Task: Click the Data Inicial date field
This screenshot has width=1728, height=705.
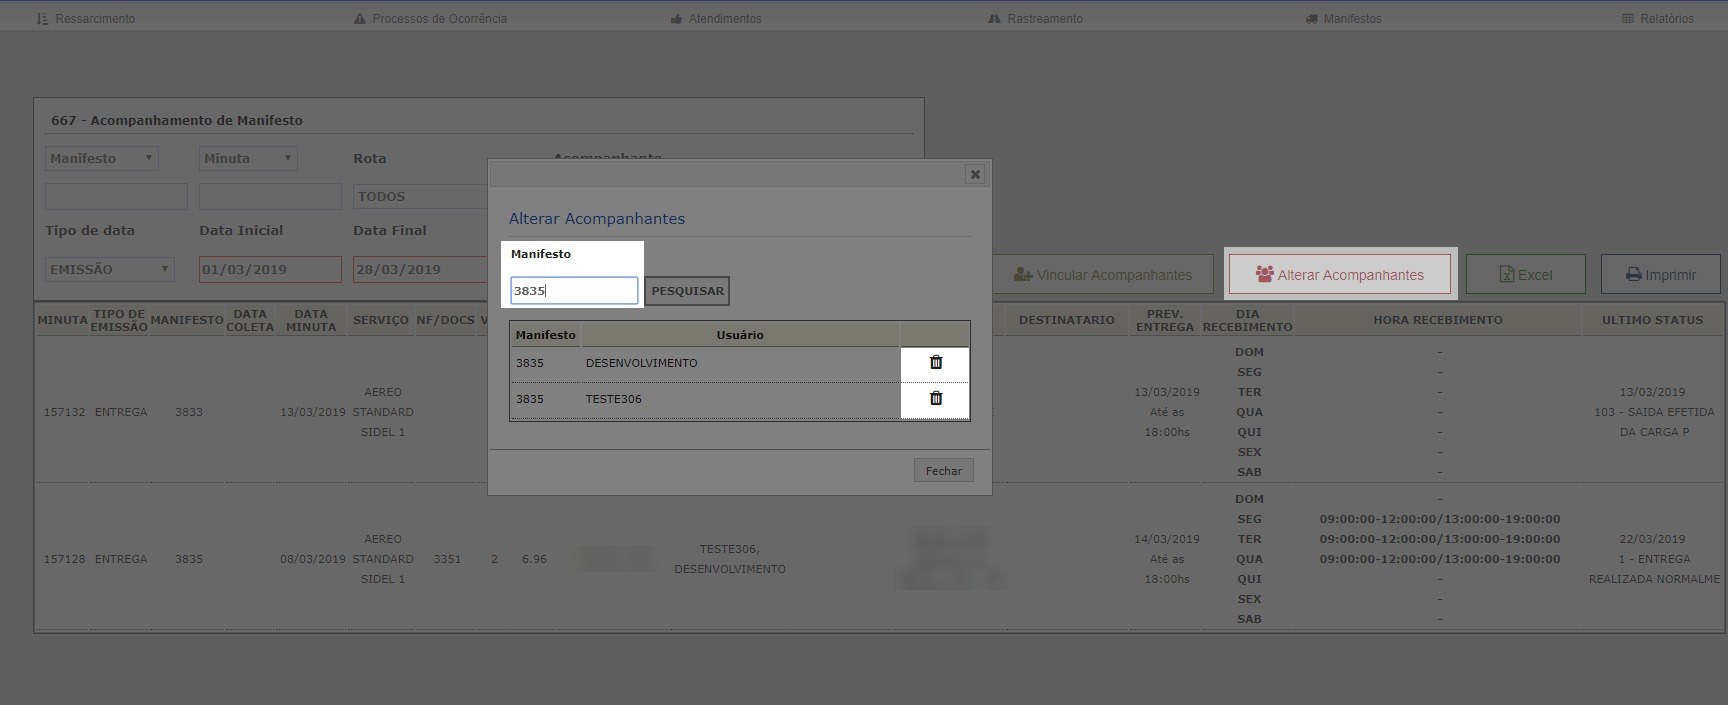Action: tap(270, 269)
